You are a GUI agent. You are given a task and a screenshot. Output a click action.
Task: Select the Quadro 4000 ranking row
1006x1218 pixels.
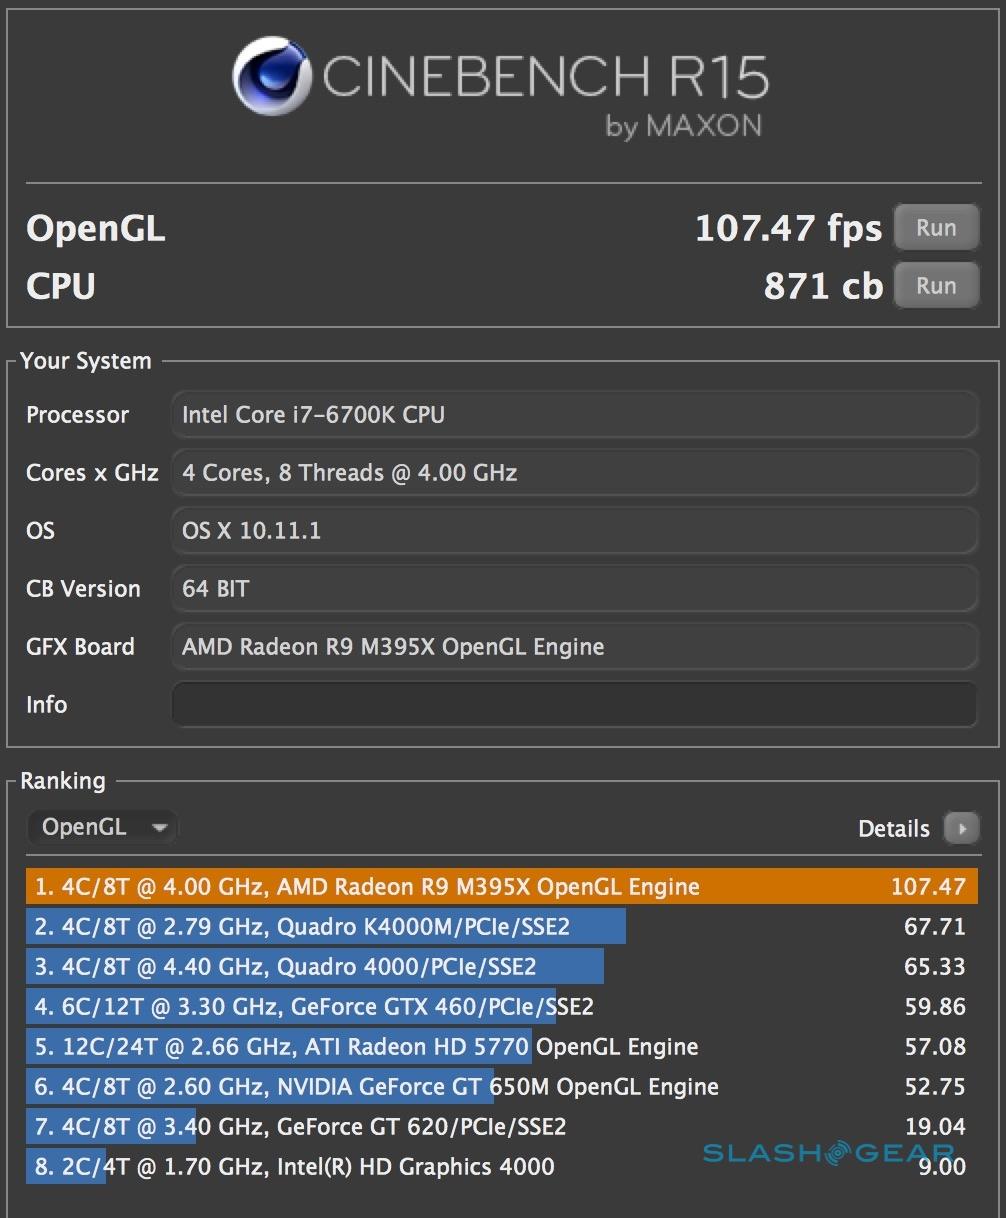point(501,967)
